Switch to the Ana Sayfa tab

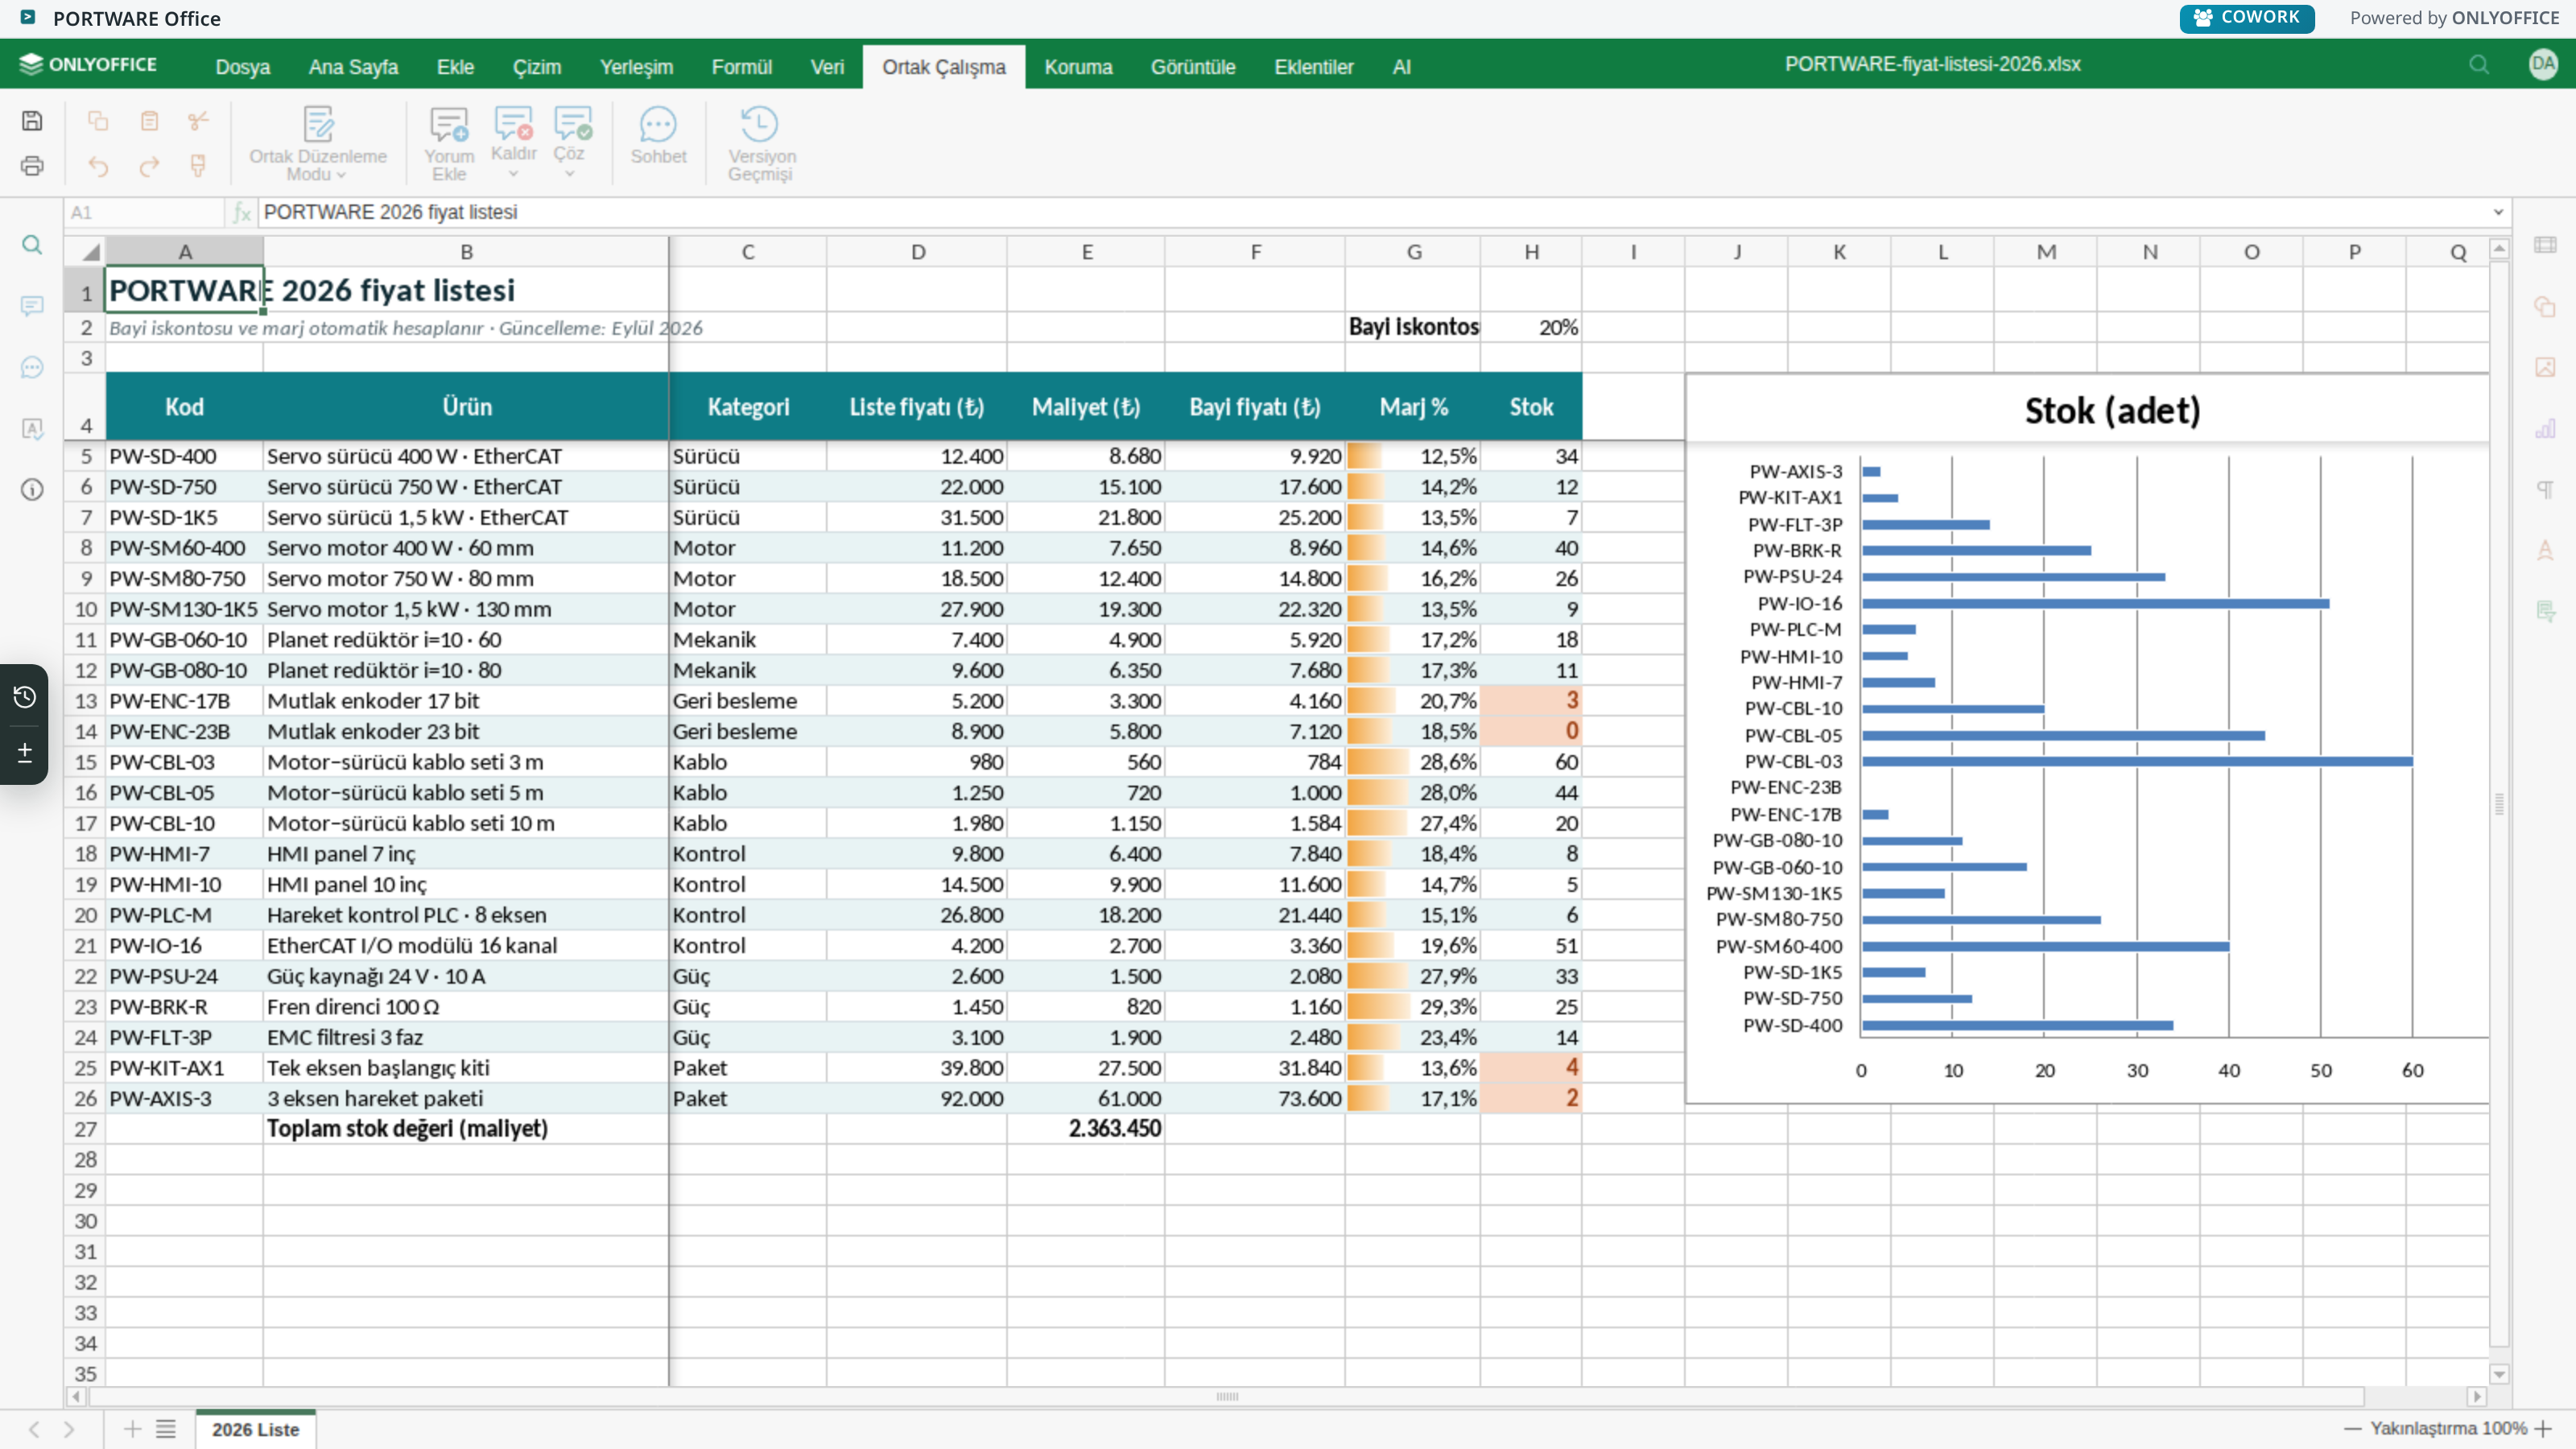pyautogui.click(x=353, y=67)
